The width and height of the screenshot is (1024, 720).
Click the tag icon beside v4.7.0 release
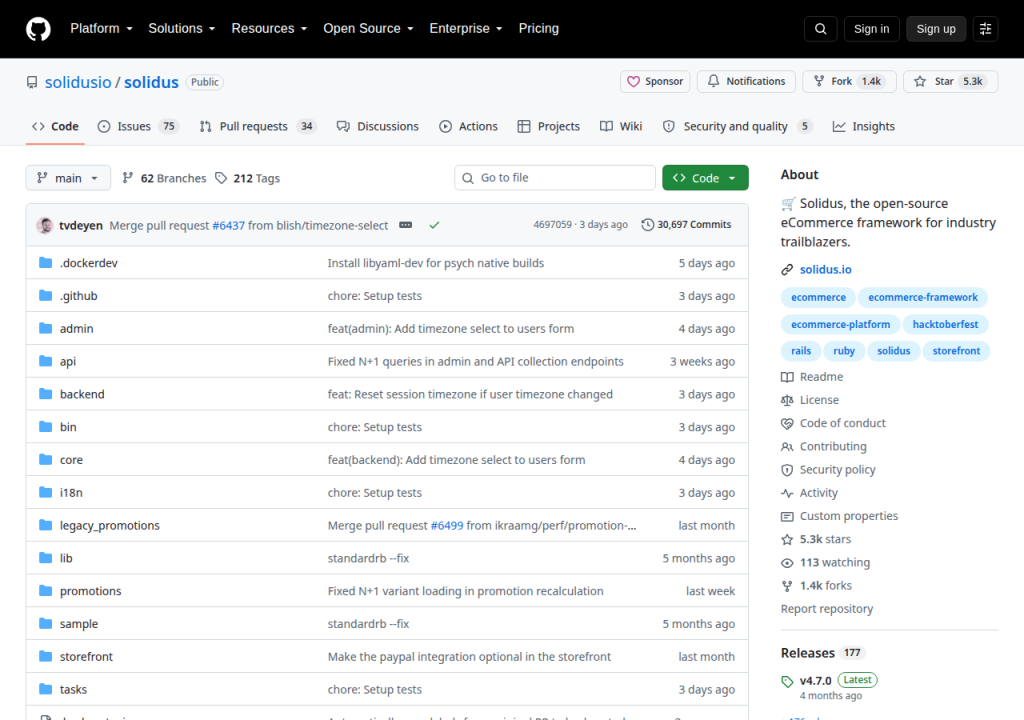pyautogui.click(x=787, y=681)
